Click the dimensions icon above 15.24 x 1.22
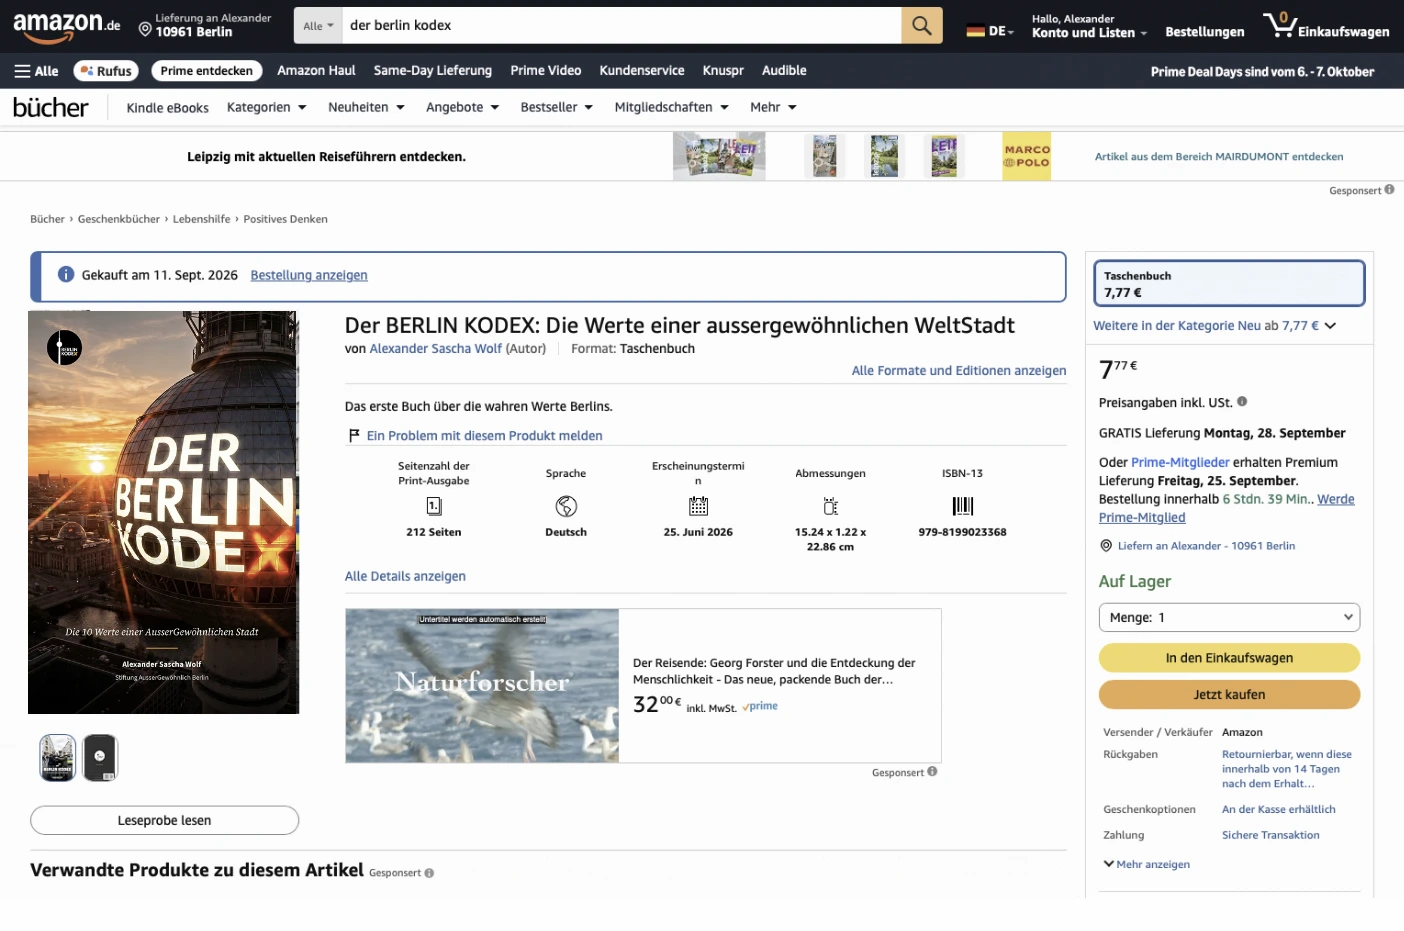Viewport: 1404px width, 931px height. tap(830, 506)
